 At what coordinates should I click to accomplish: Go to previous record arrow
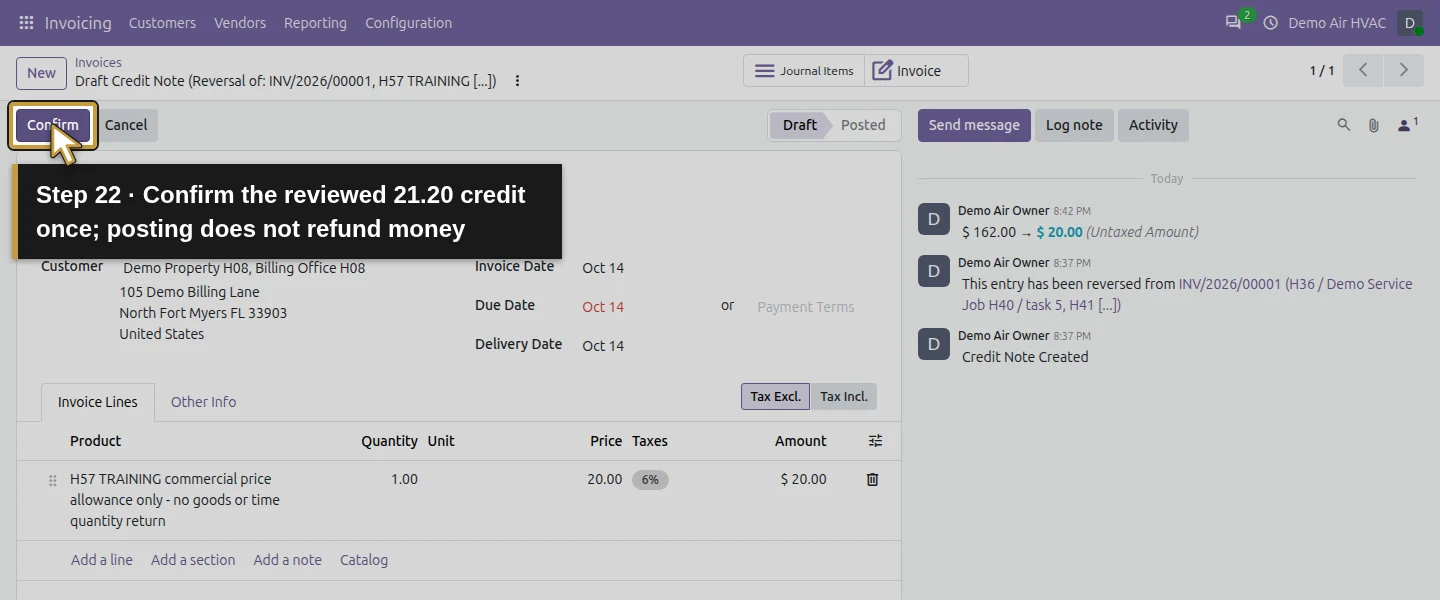pos(1363,70)
